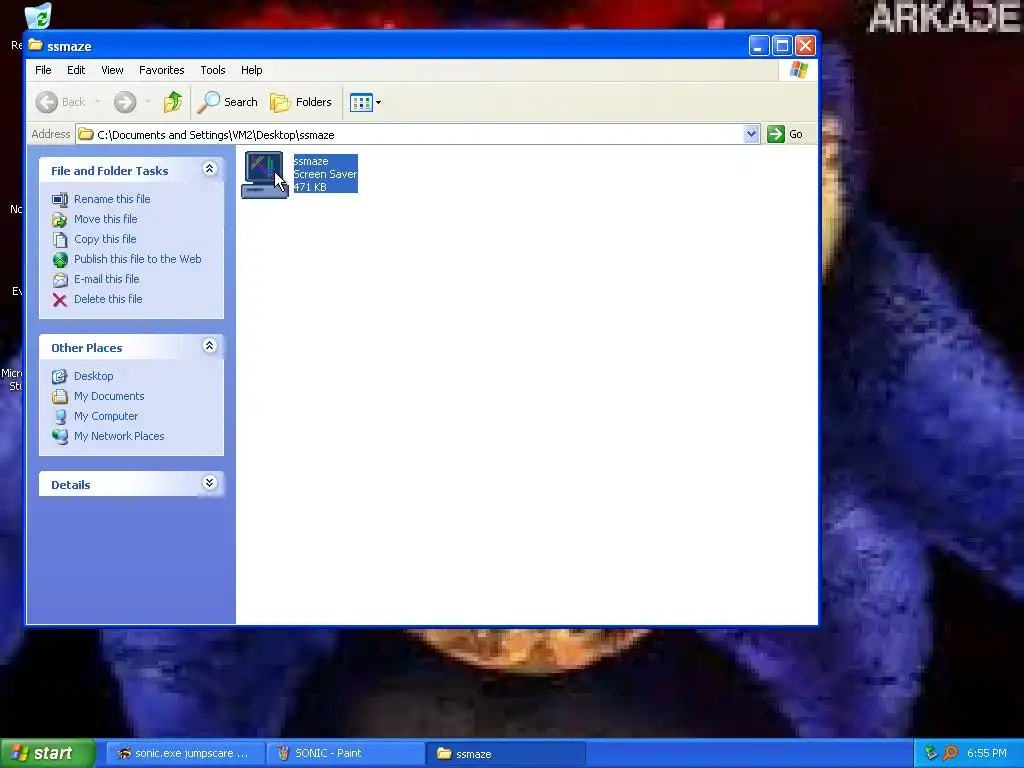Click the Rename this file link
Image resolution: width=1024 pixels, height=768 pixels.
112,199
